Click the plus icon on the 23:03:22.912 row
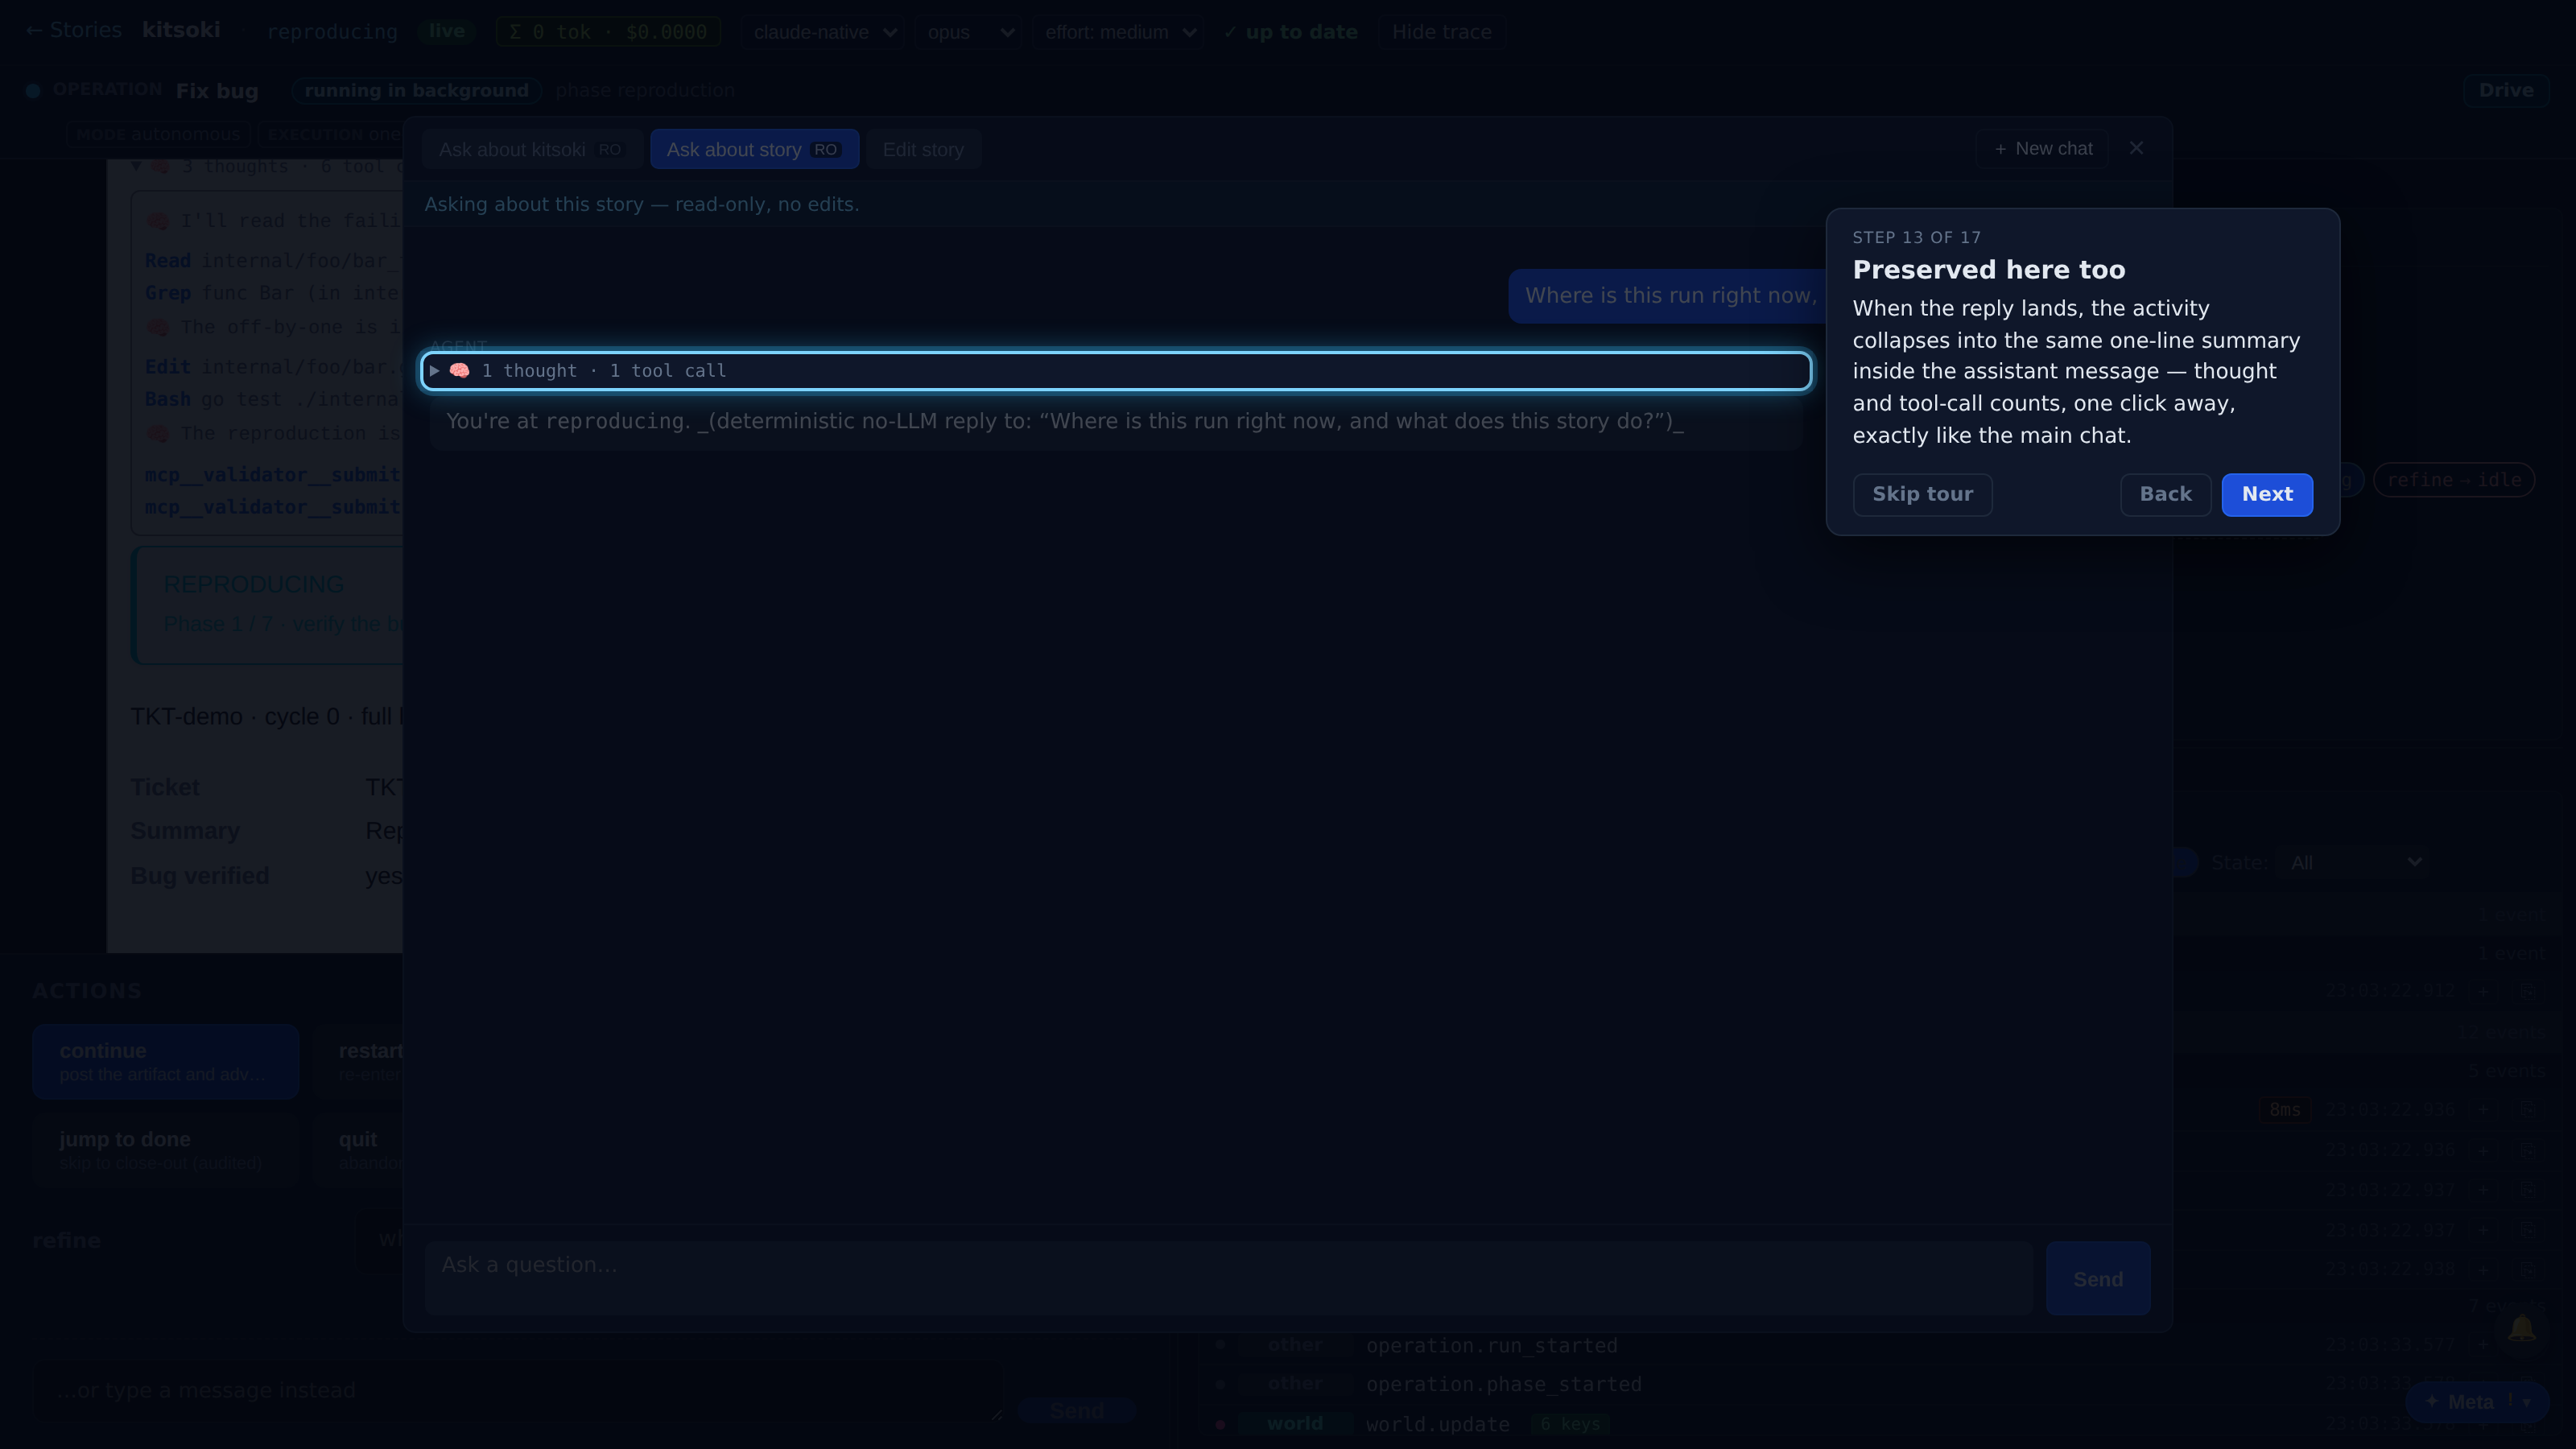Screen dimensions: 2576x1449 [2484, 991]
